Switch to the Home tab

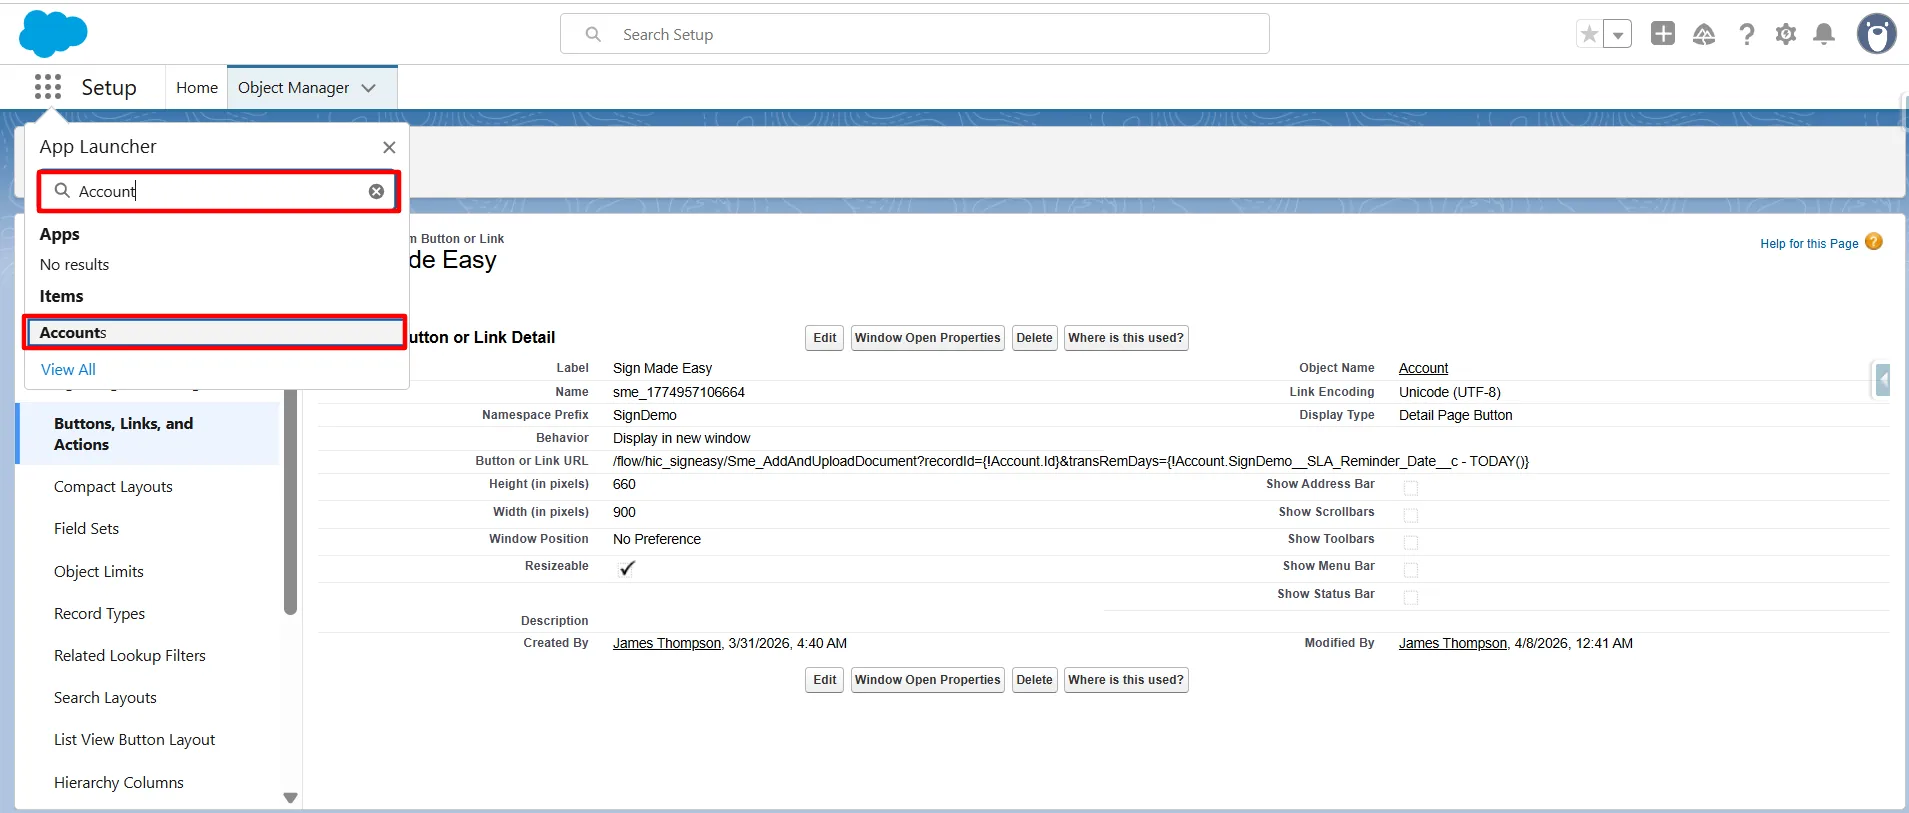click(x=197, y=88)
